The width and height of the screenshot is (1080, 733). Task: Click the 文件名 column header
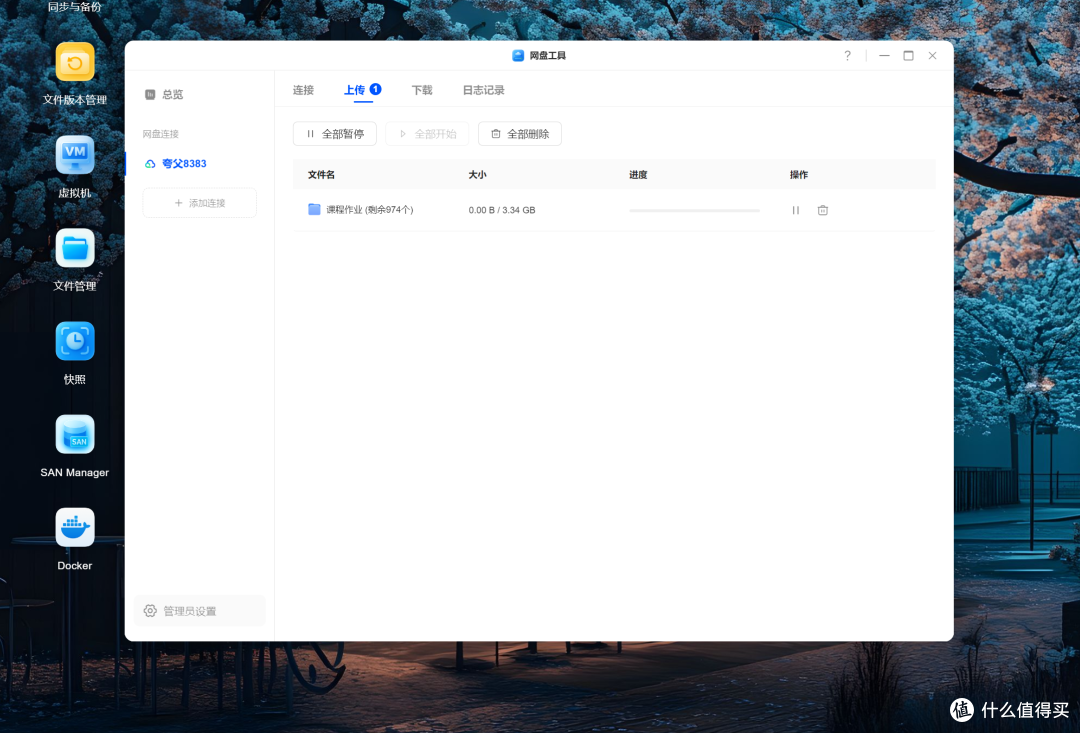322,175
